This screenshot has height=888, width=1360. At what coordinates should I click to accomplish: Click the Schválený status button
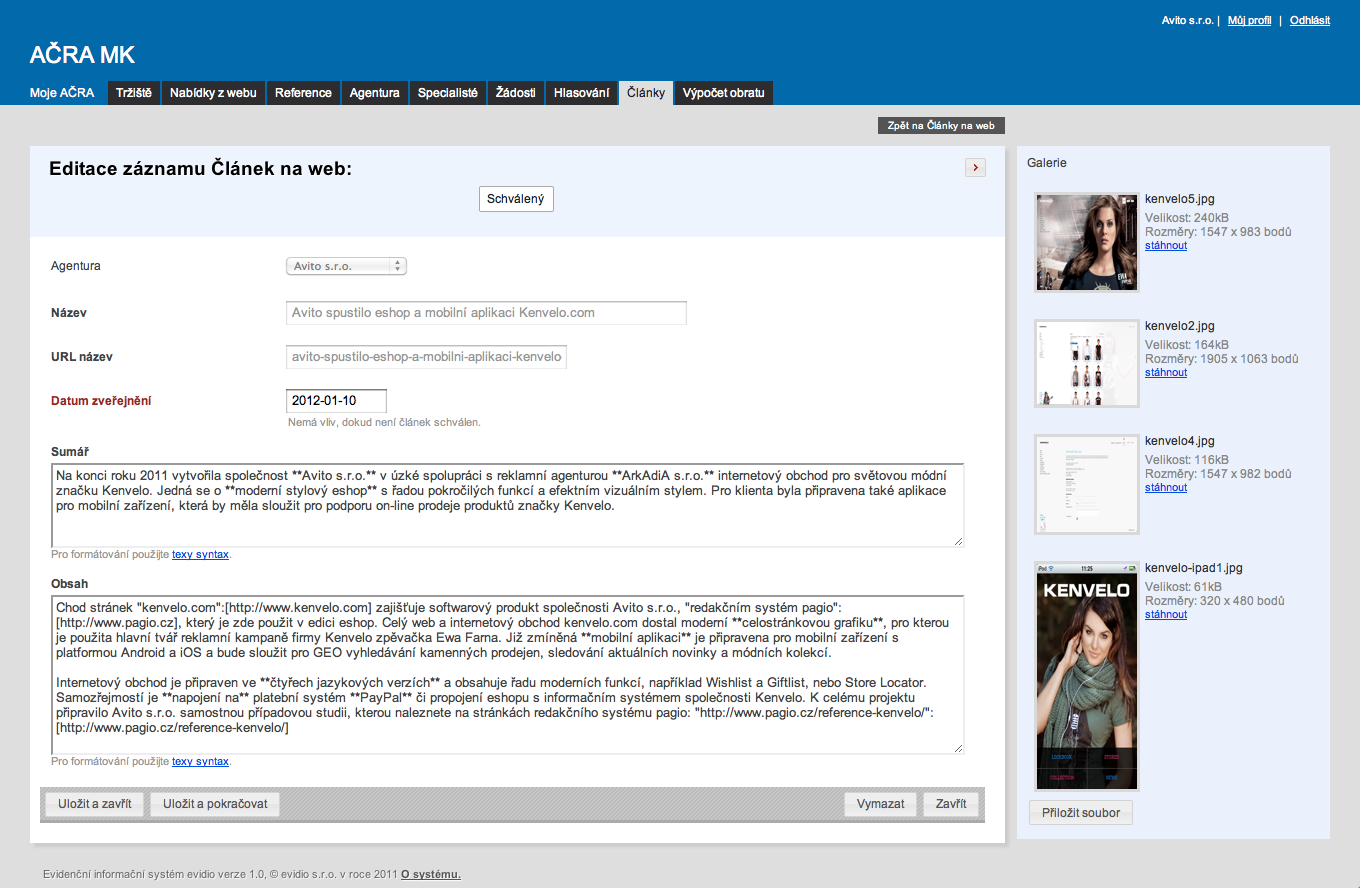516,199
